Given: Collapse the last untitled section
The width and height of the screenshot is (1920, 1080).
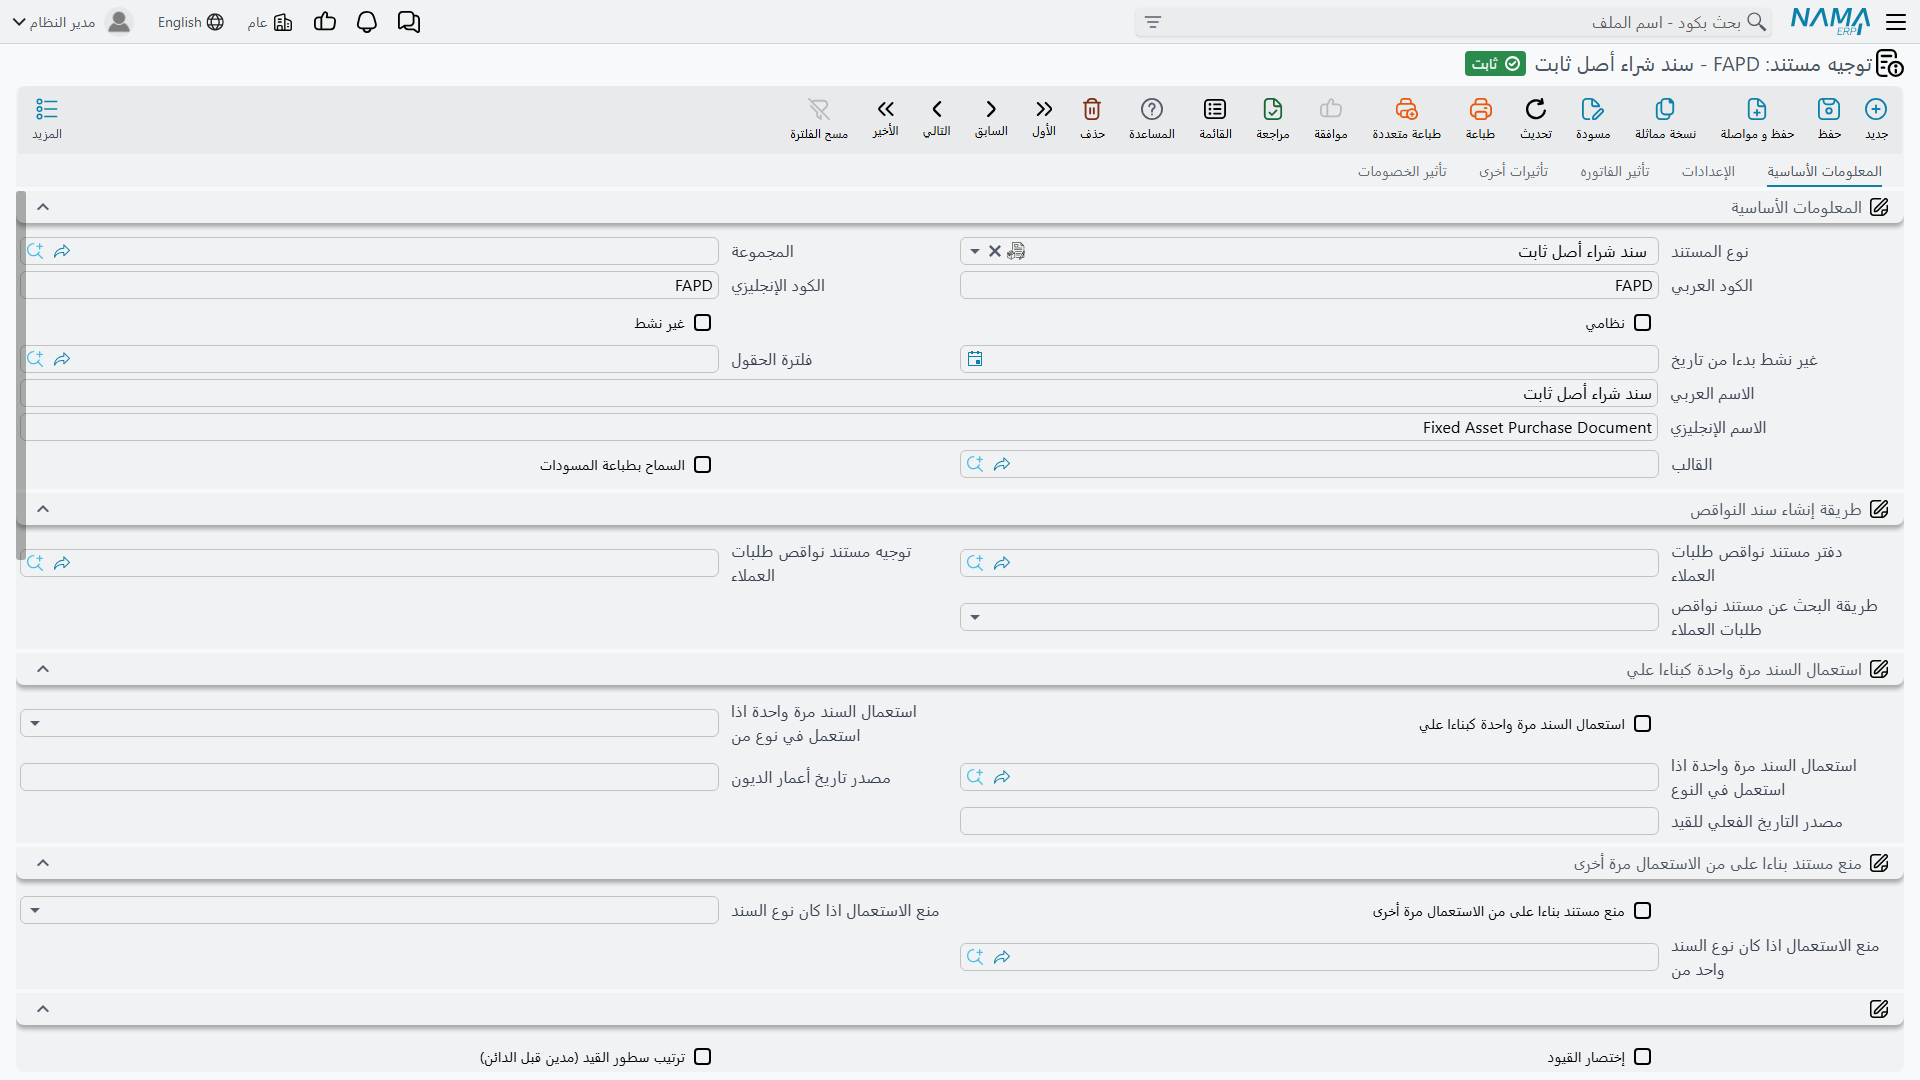Looking at the screenshot, I should tap(43, 1009).
